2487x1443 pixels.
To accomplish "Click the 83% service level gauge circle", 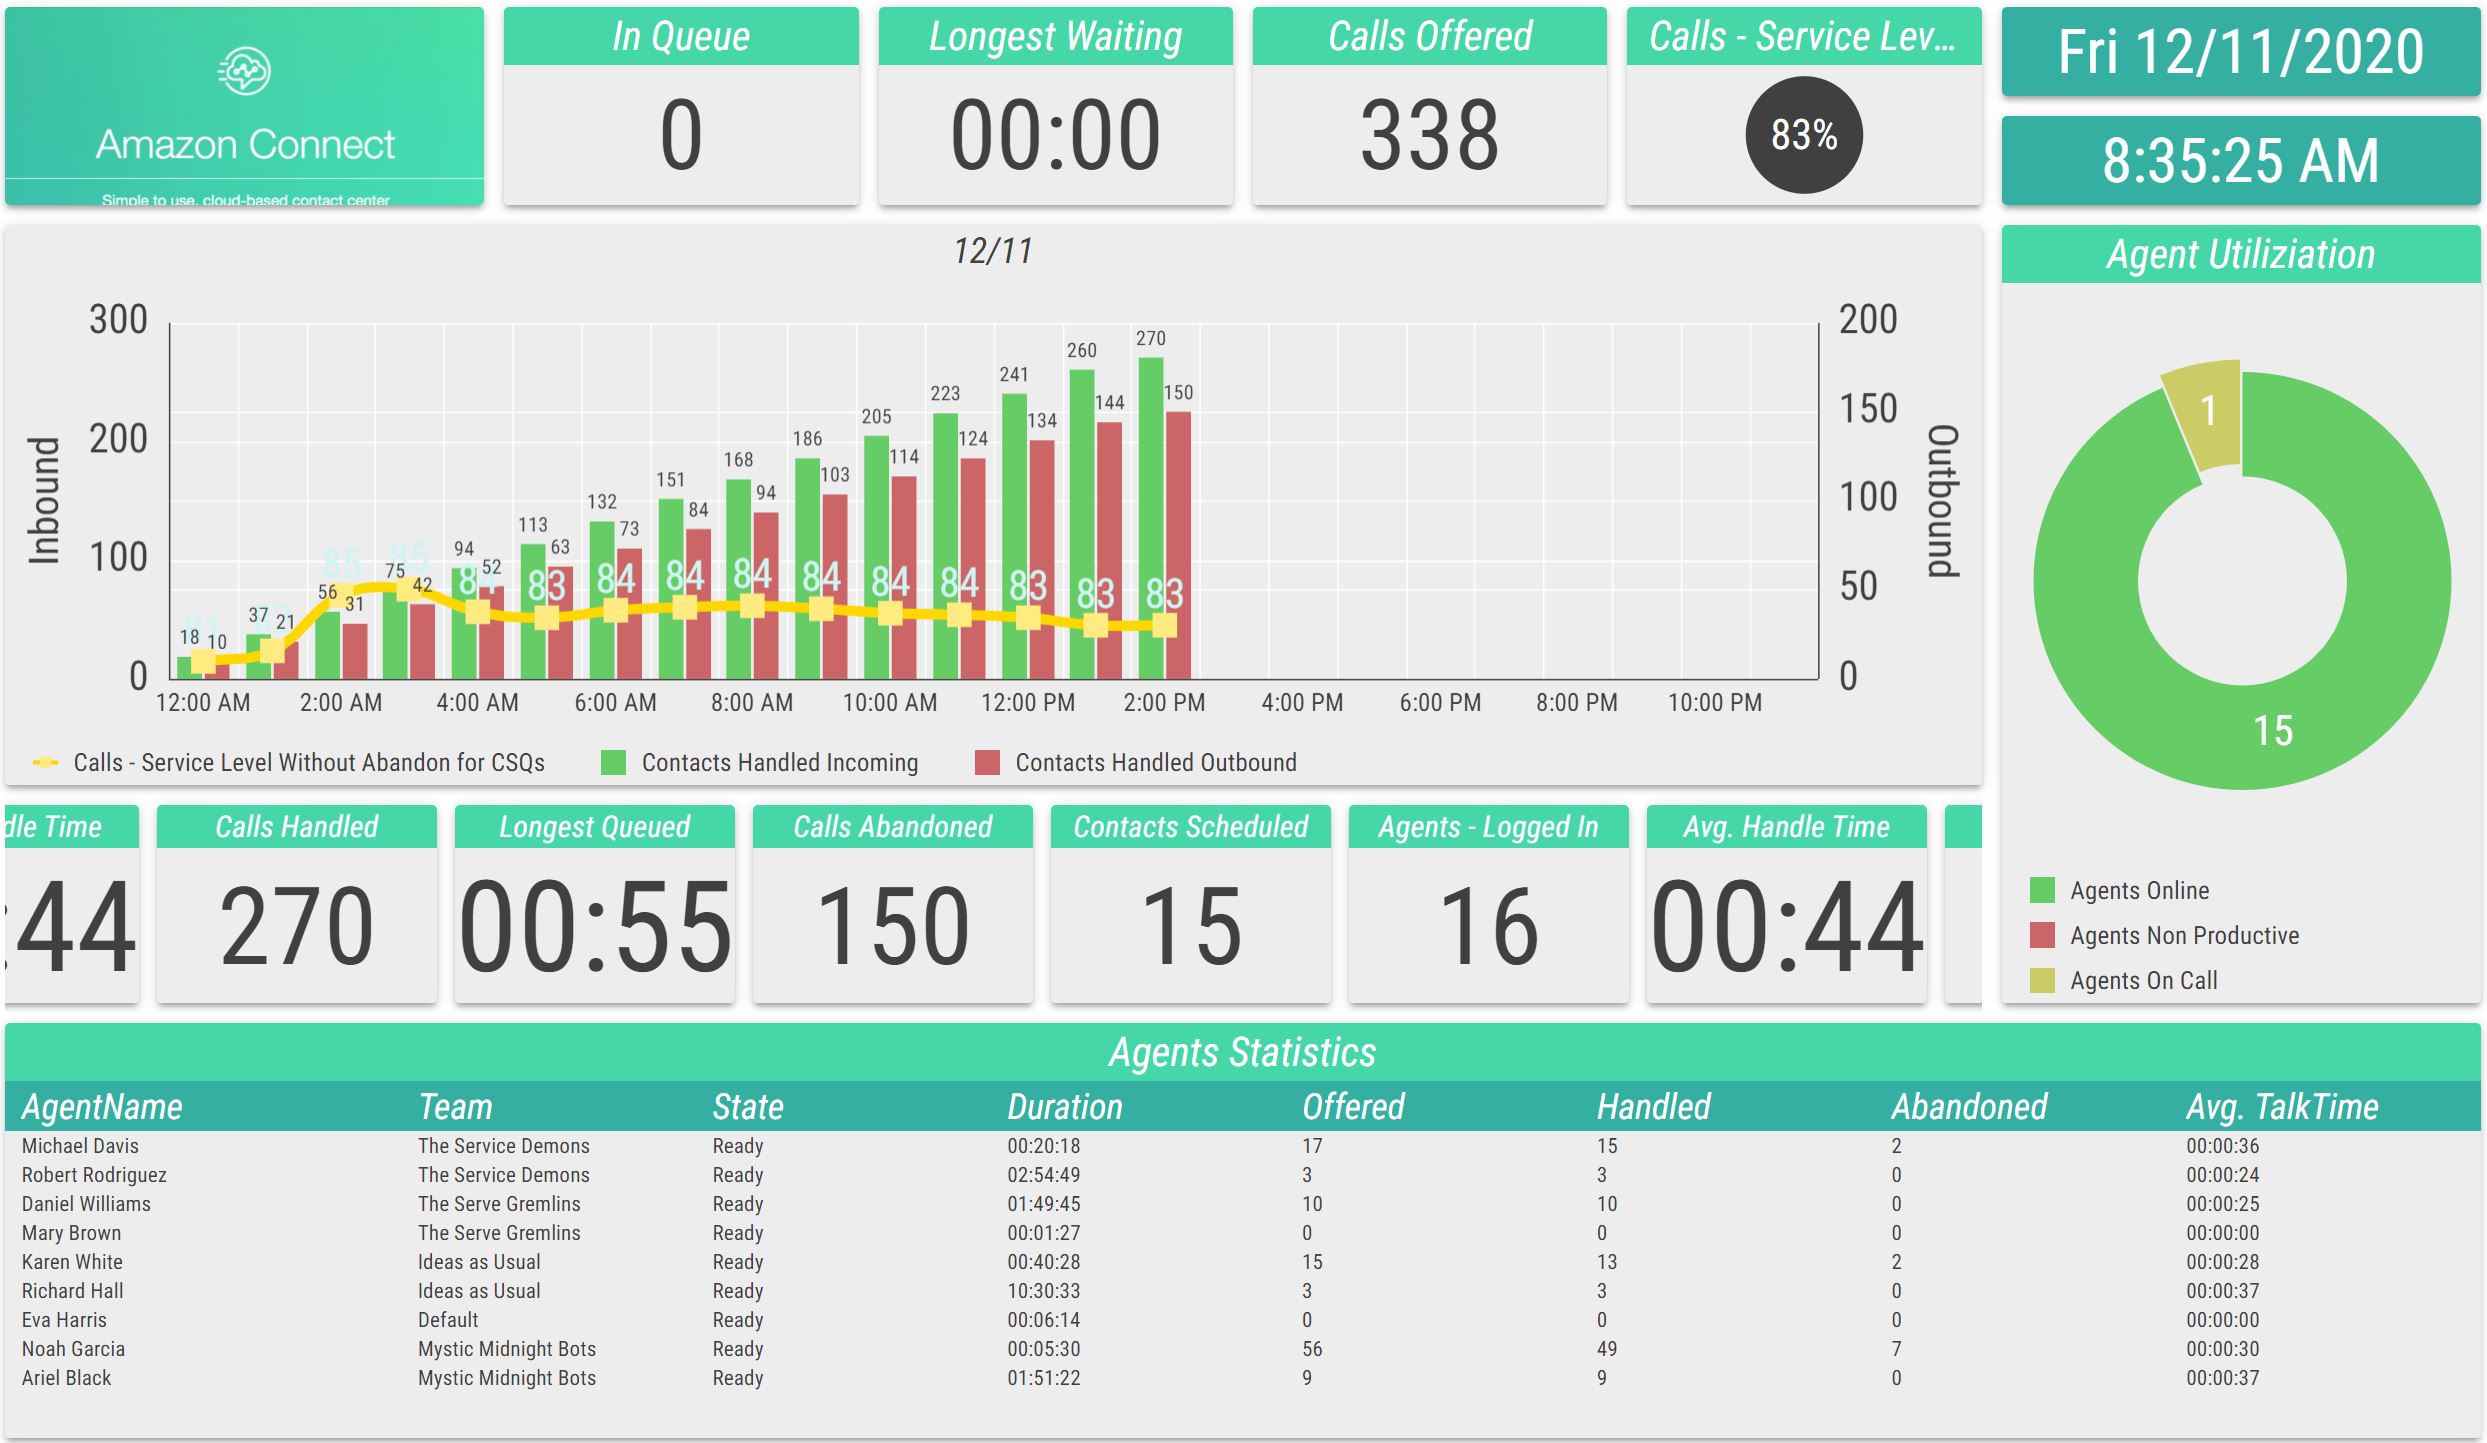I will 1803,135.
